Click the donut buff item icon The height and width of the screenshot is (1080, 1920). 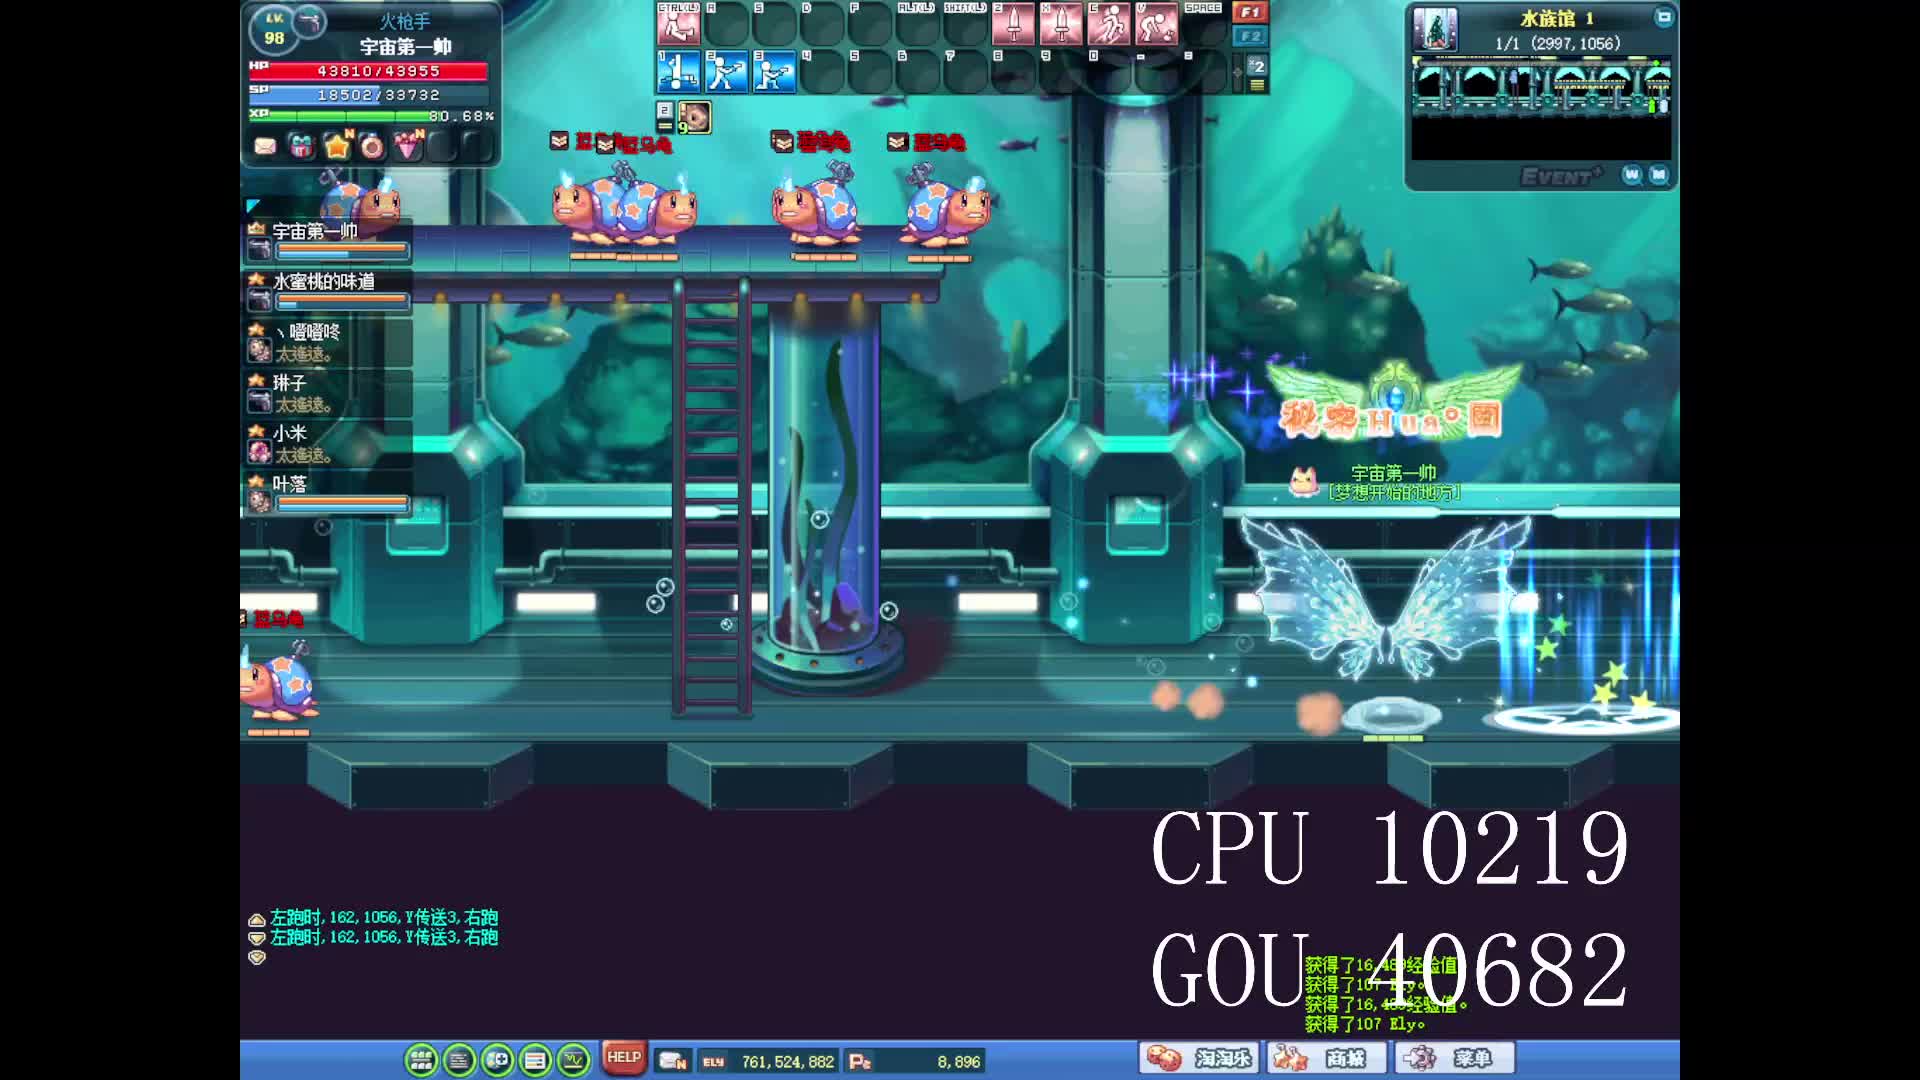(695, 117)
